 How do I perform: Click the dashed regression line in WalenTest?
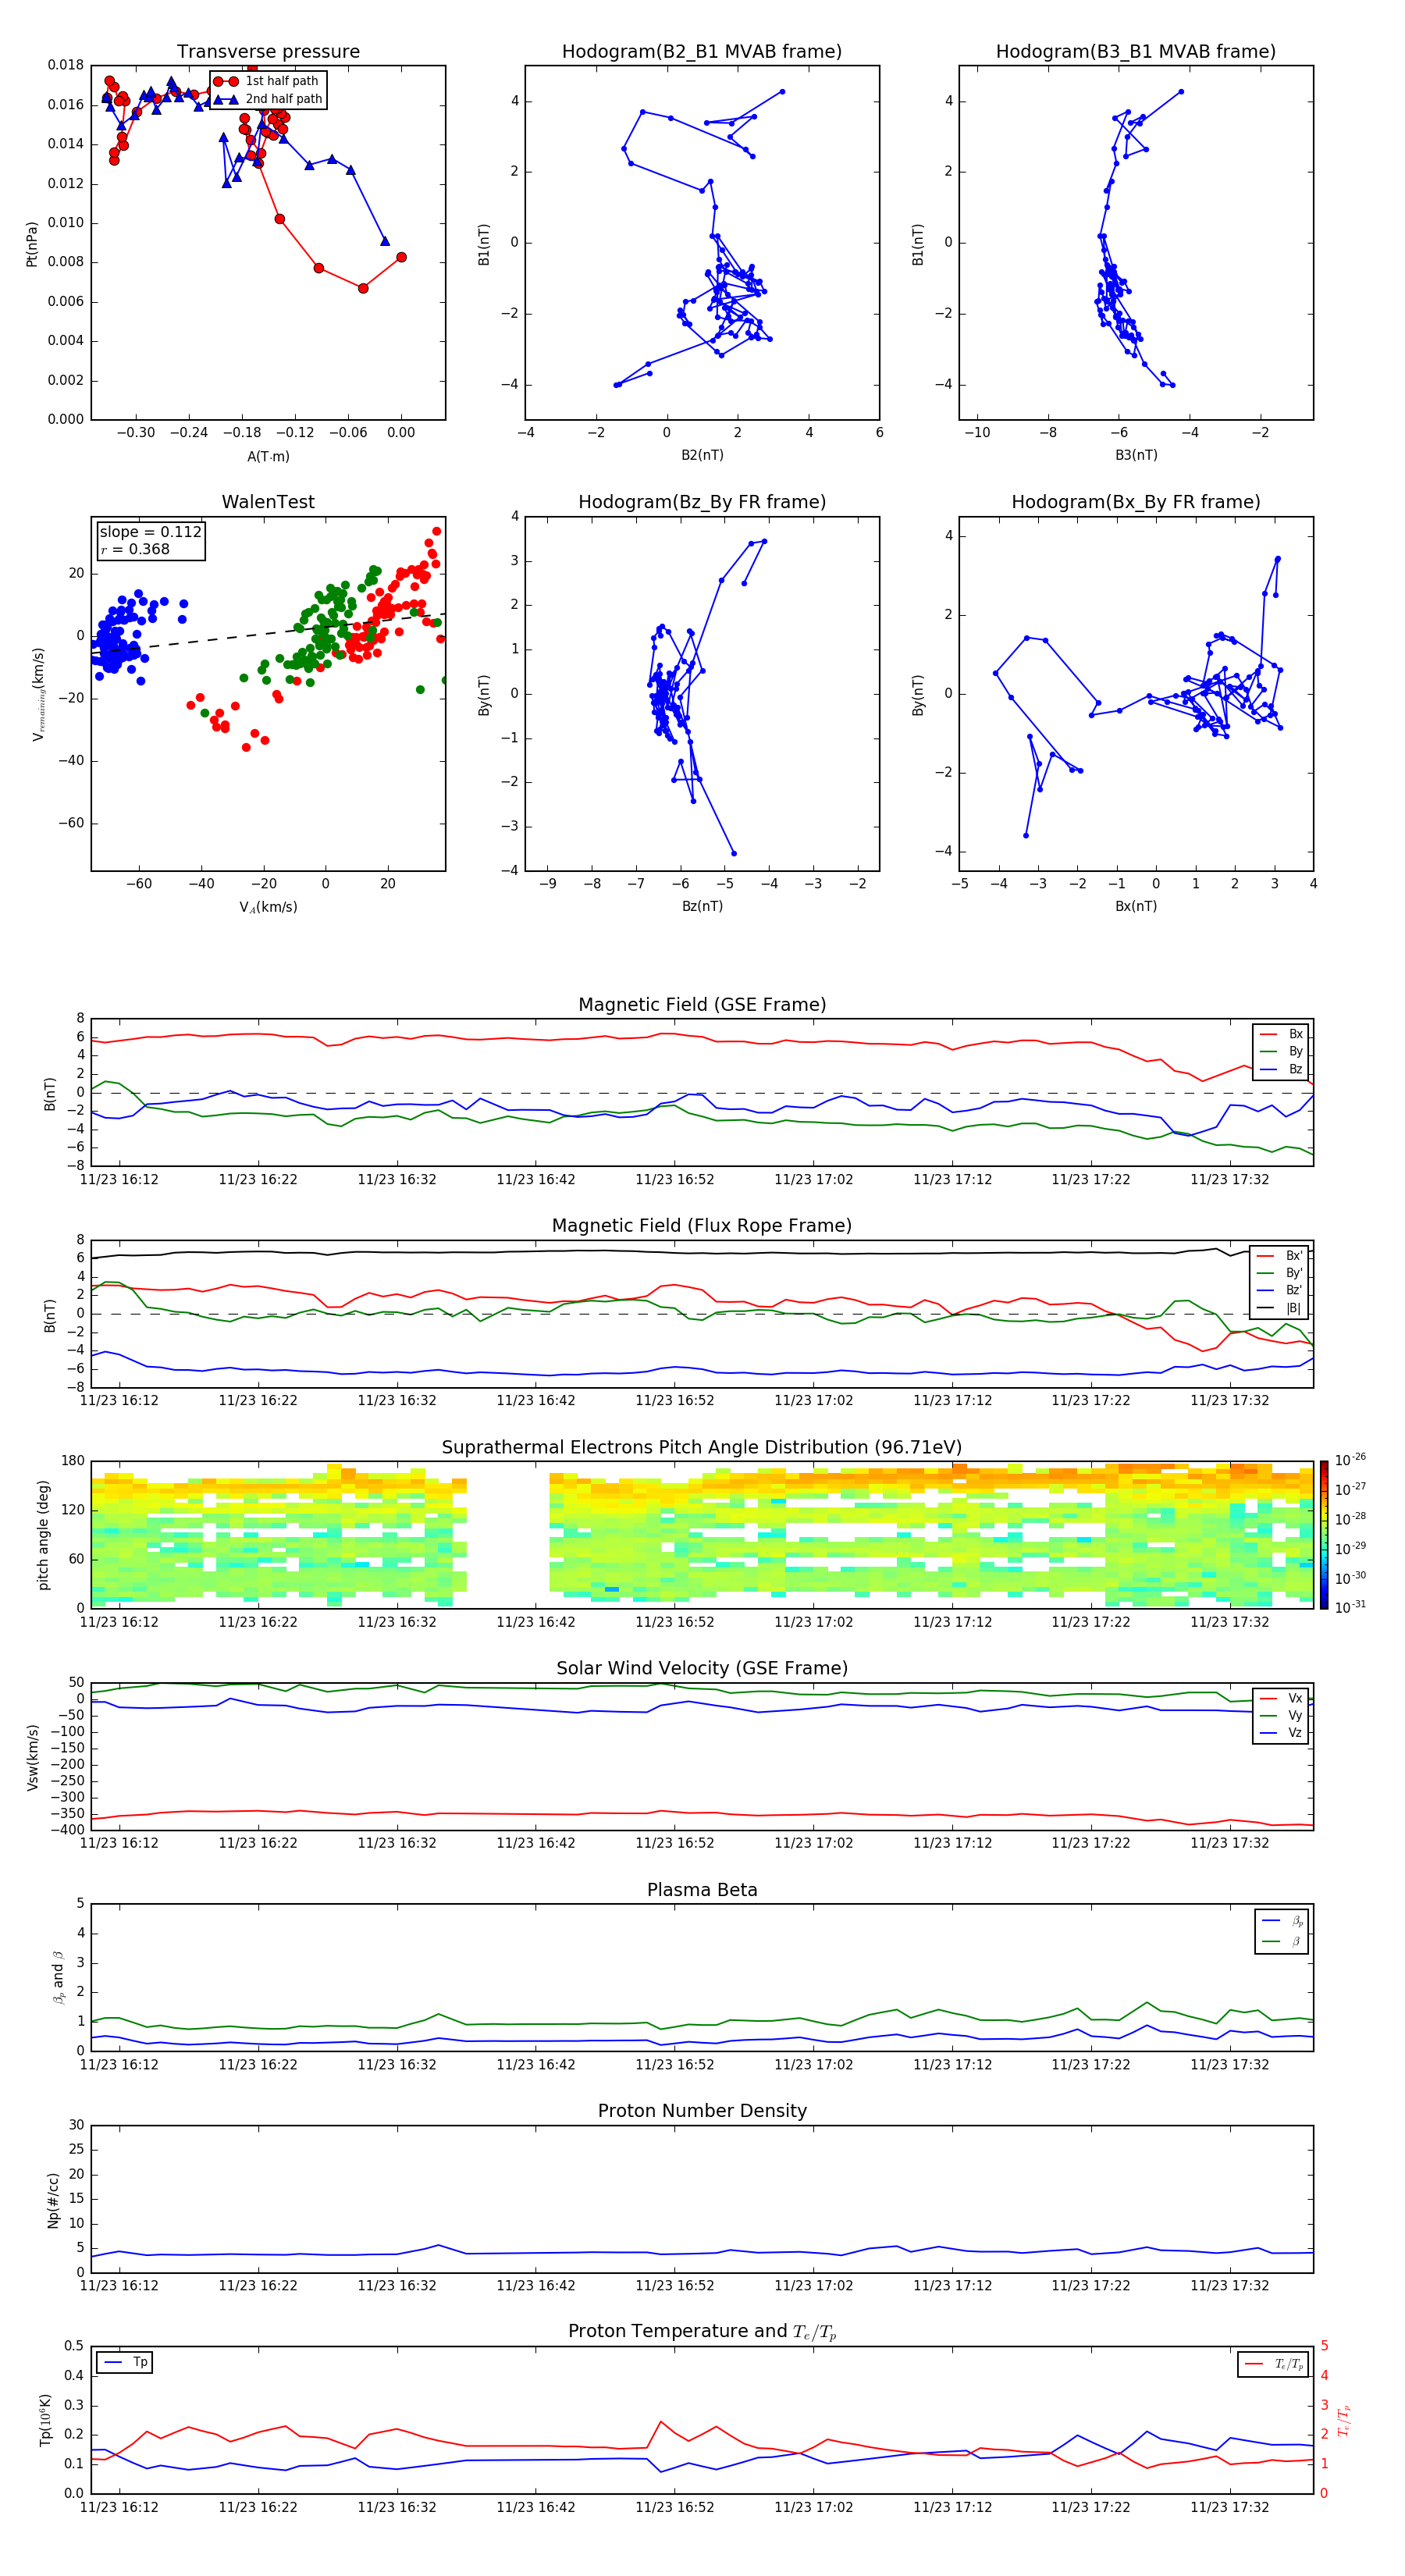coord(268,634)
